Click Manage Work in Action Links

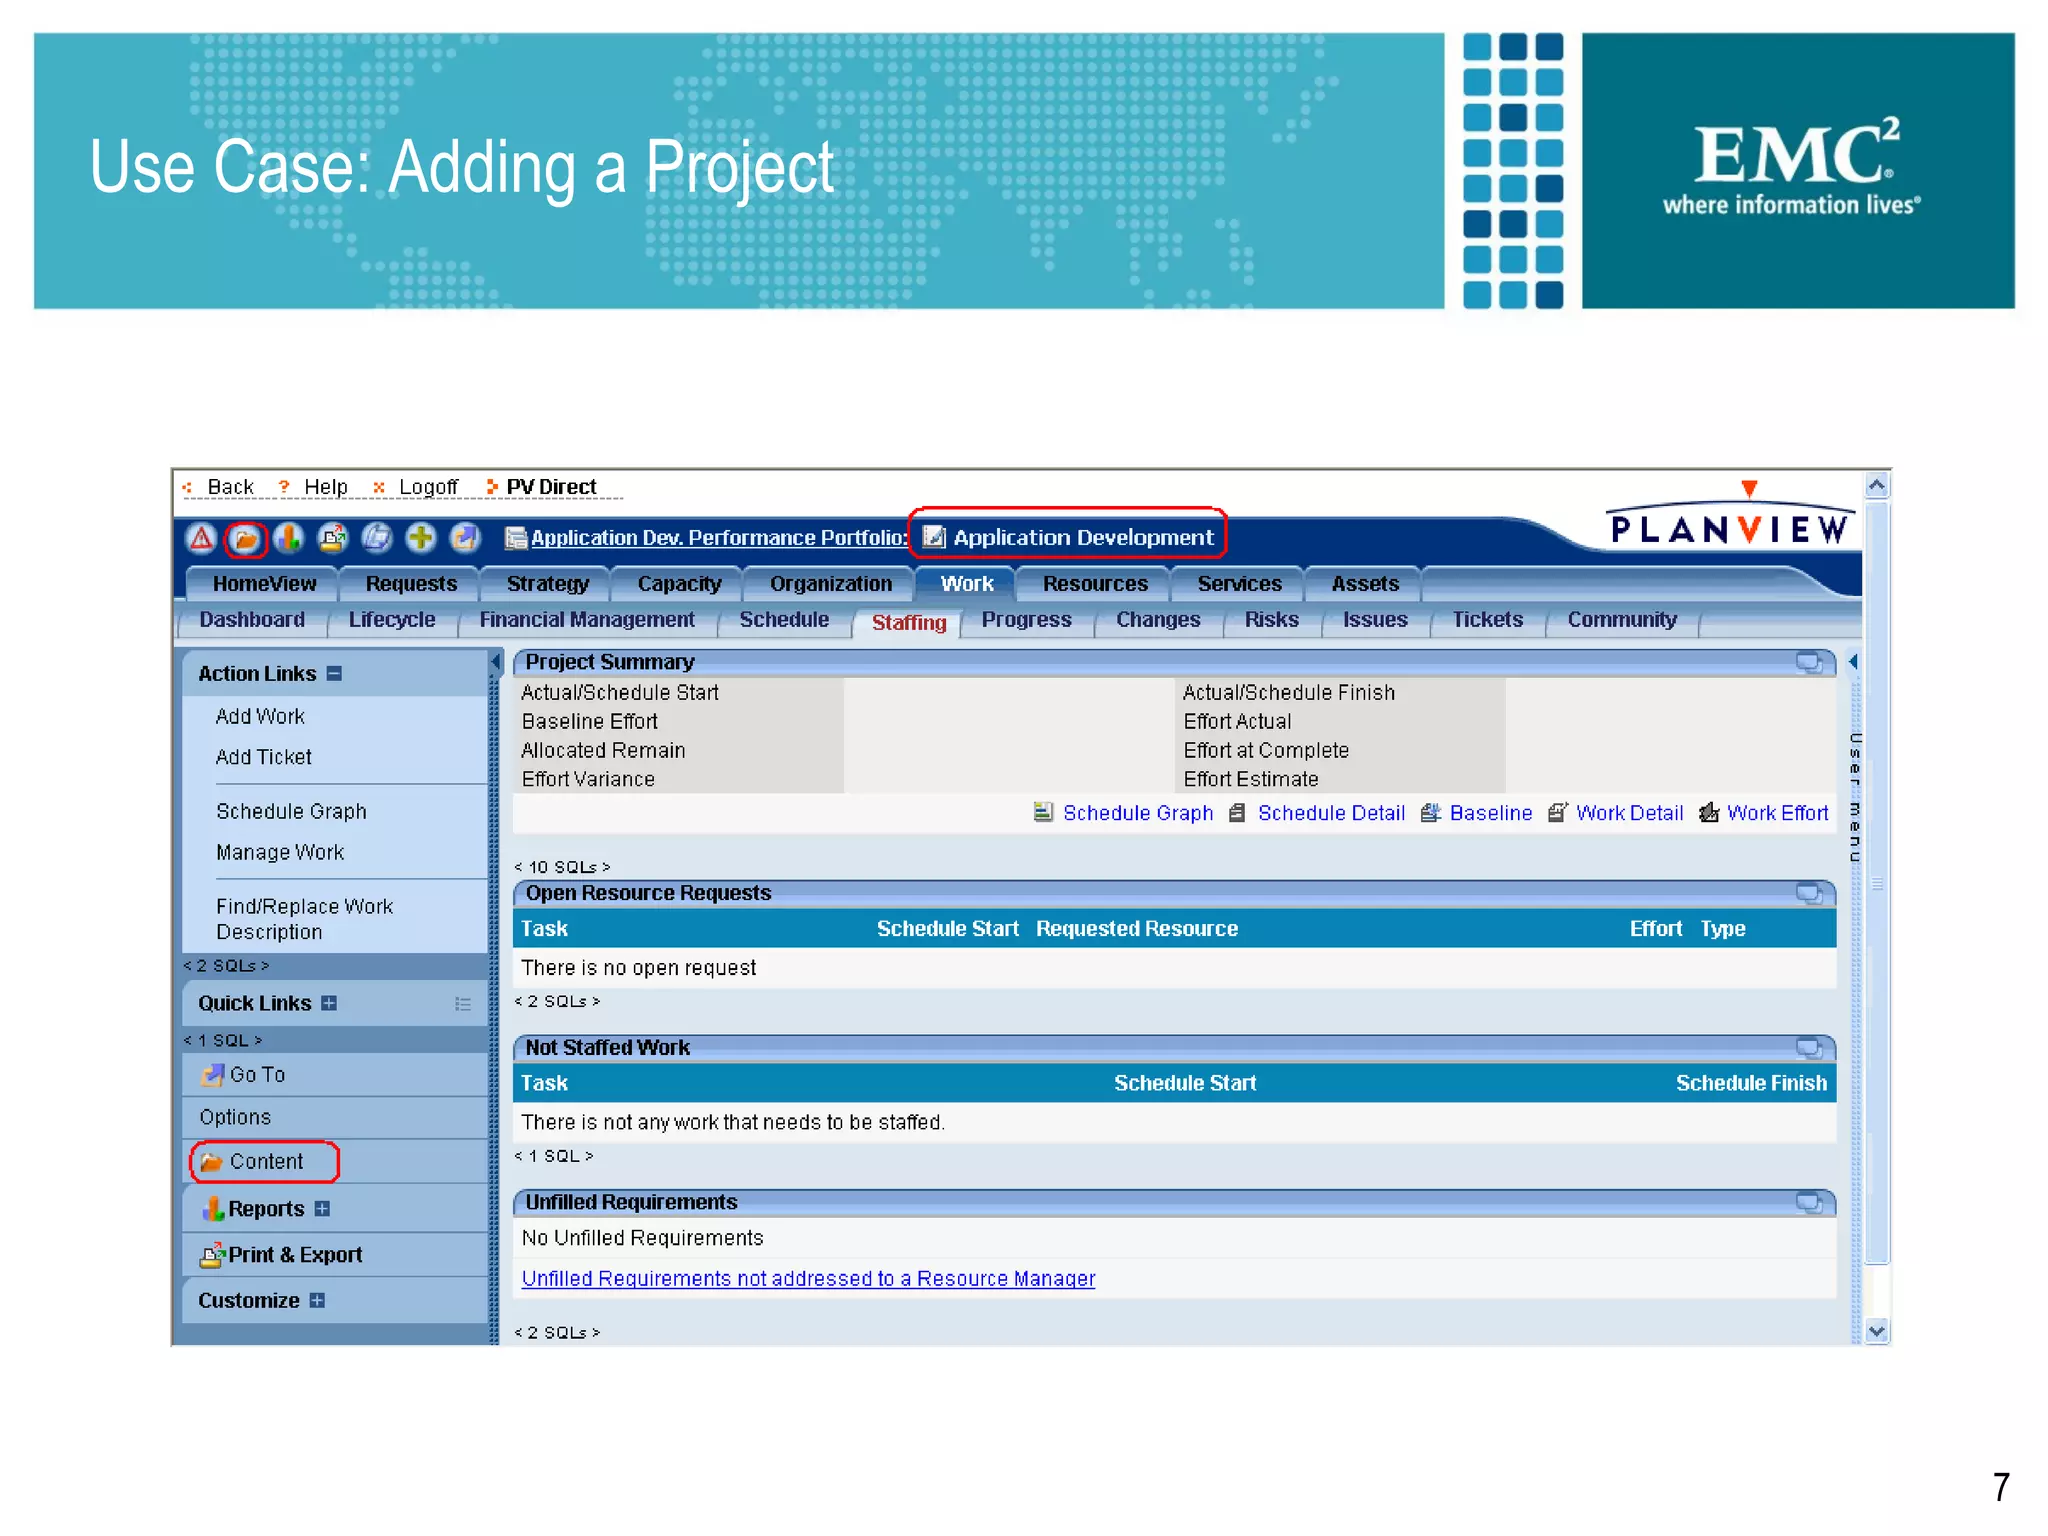tap(280, 853)
